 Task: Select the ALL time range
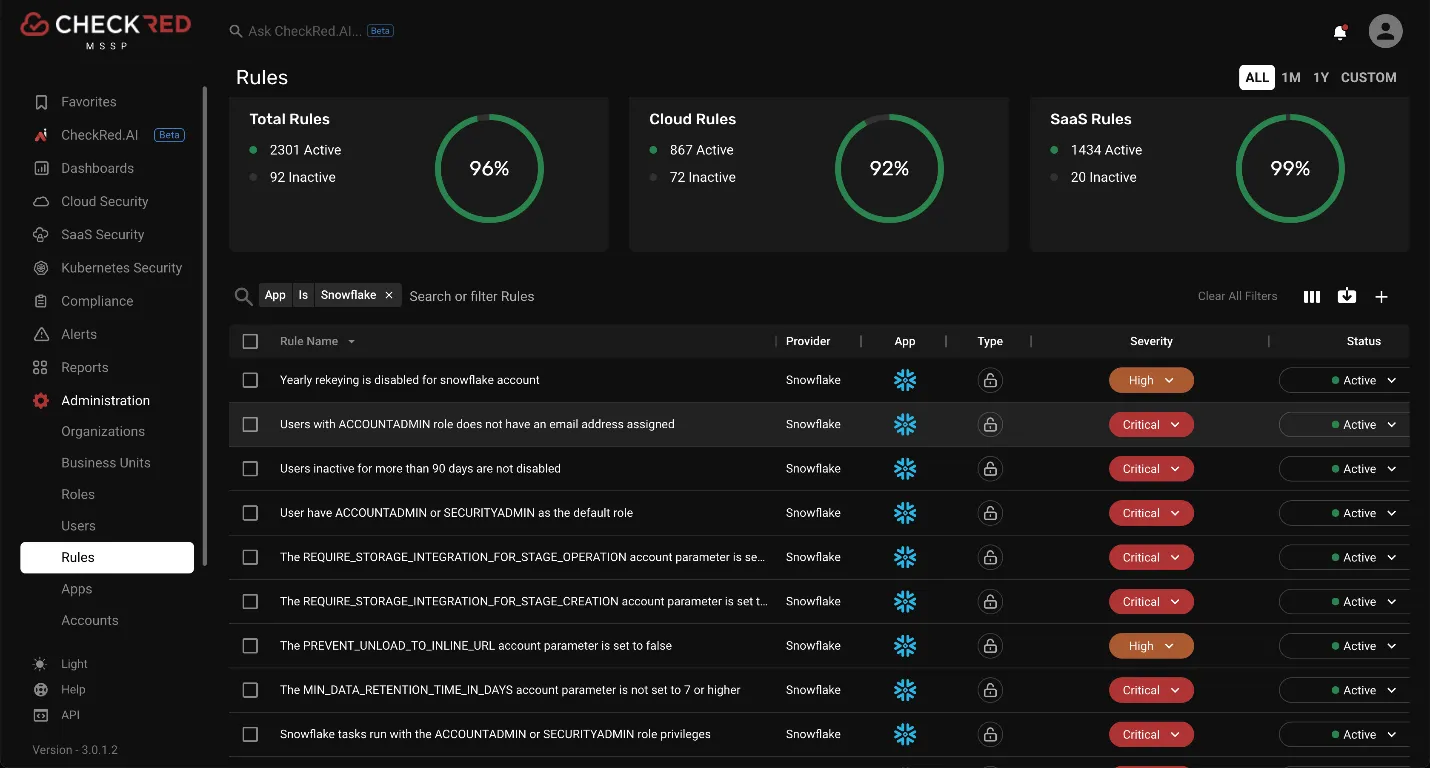click(x=1257, y=77)
